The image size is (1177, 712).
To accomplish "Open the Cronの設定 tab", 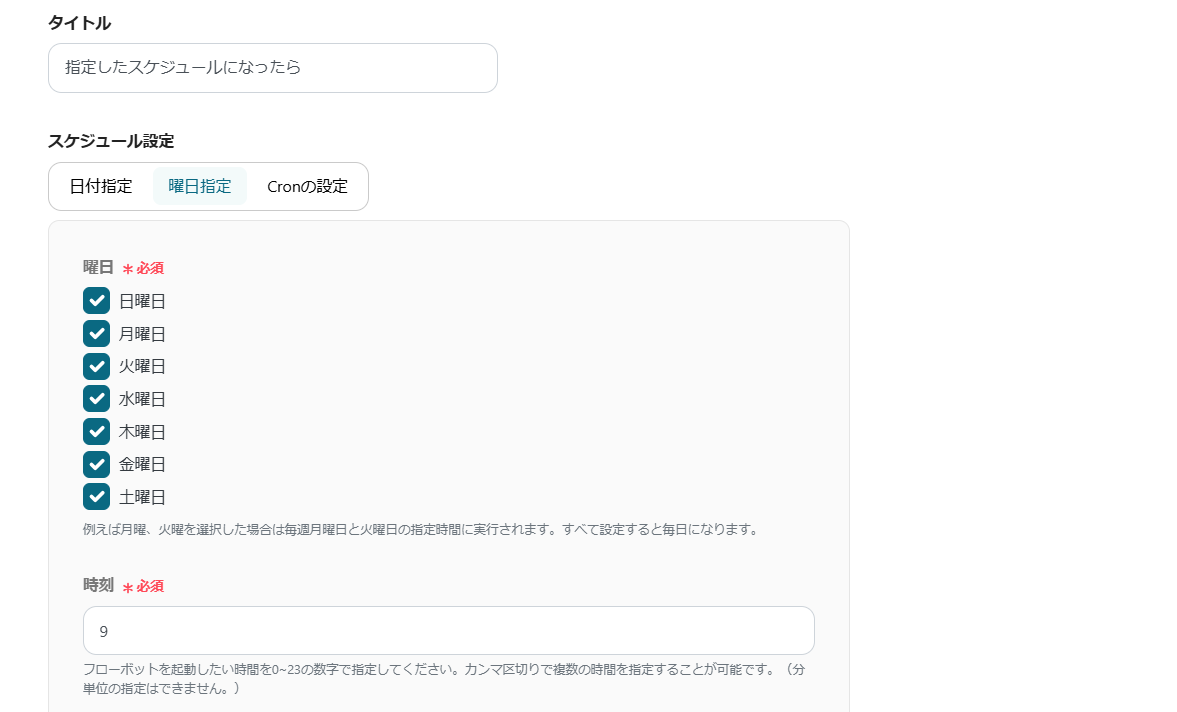I will pos(307,186).
